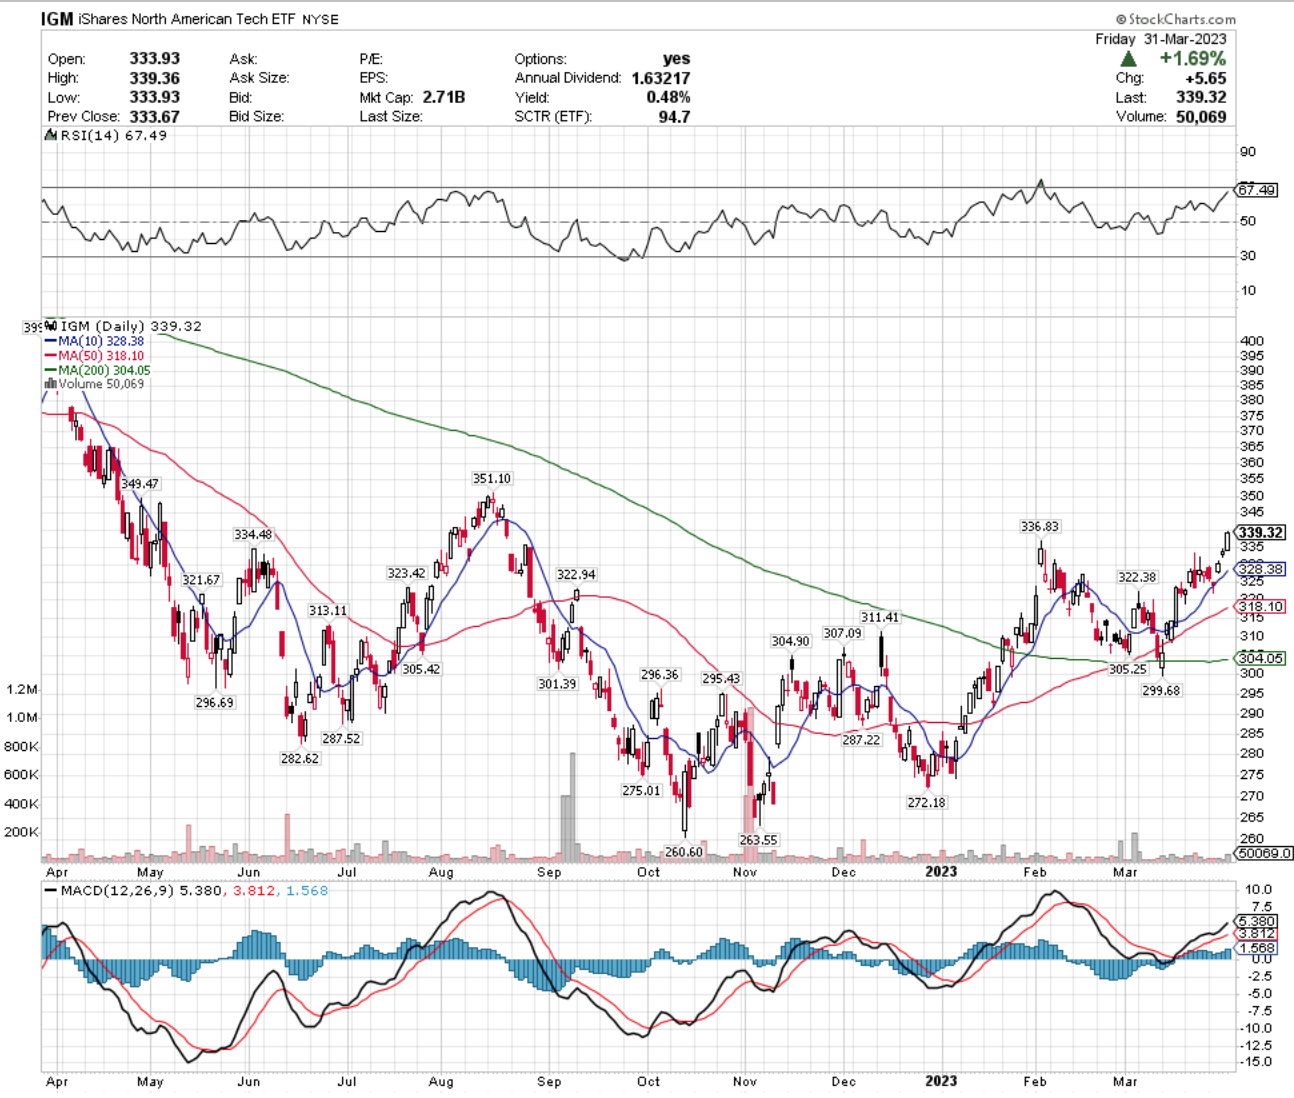Click the 351.10 August peak price label
Screen dimensions: 1294x1098
pos(492,479)
